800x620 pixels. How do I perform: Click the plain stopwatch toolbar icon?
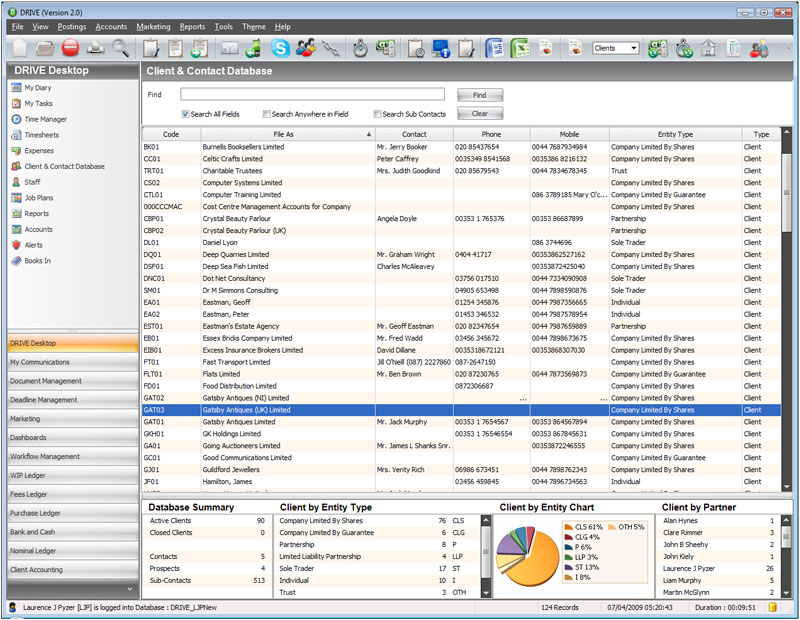[360, 48]
